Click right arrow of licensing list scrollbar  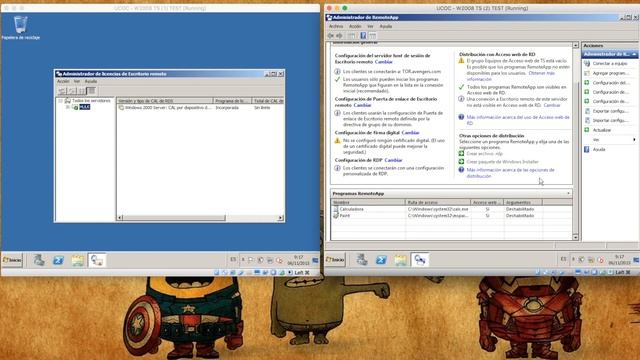[x=280, y=218]
